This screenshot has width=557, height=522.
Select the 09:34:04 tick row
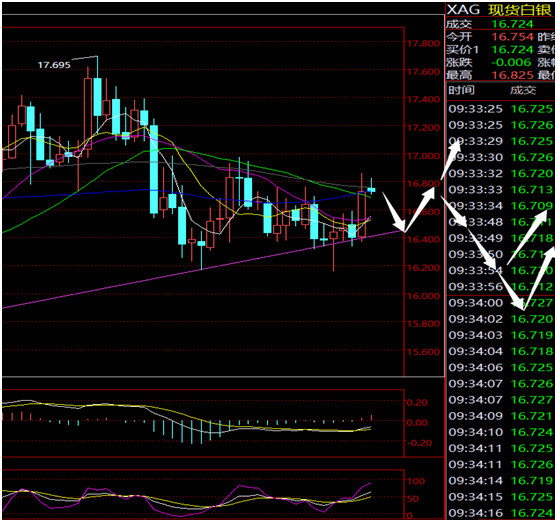click(501, 351)
